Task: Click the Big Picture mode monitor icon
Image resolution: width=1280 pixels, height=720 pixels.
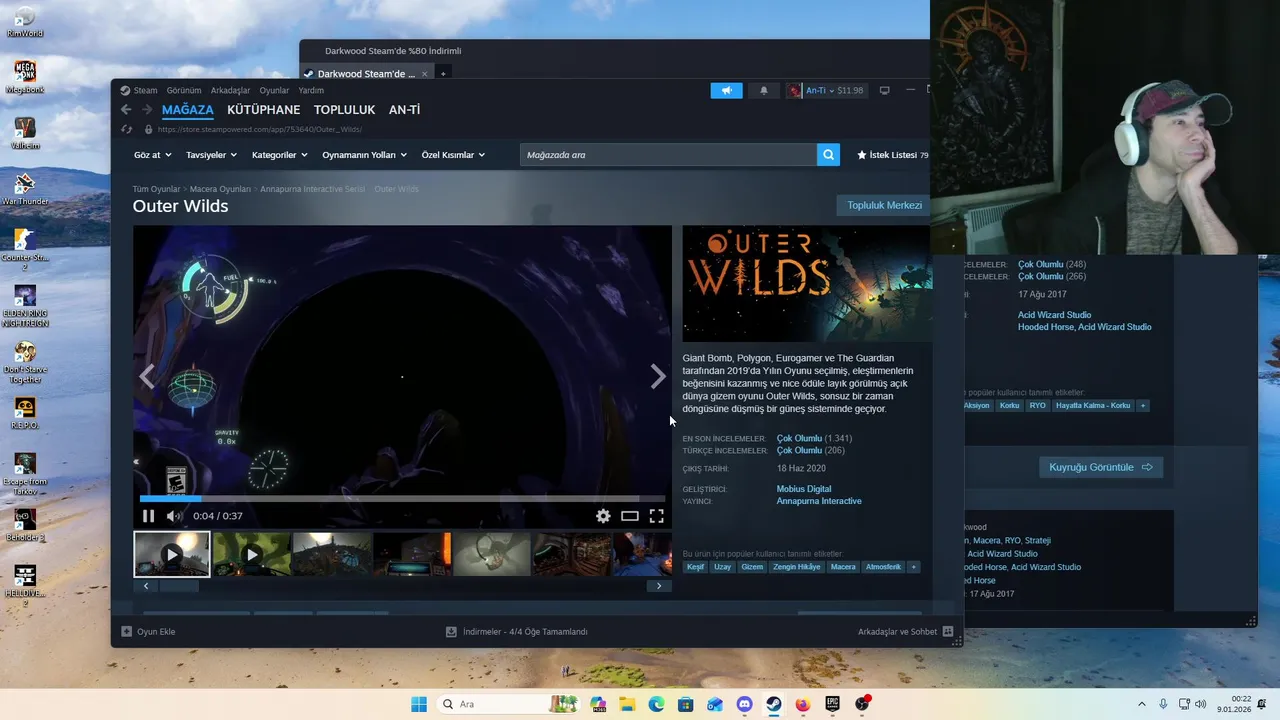Action: point(884,90)
